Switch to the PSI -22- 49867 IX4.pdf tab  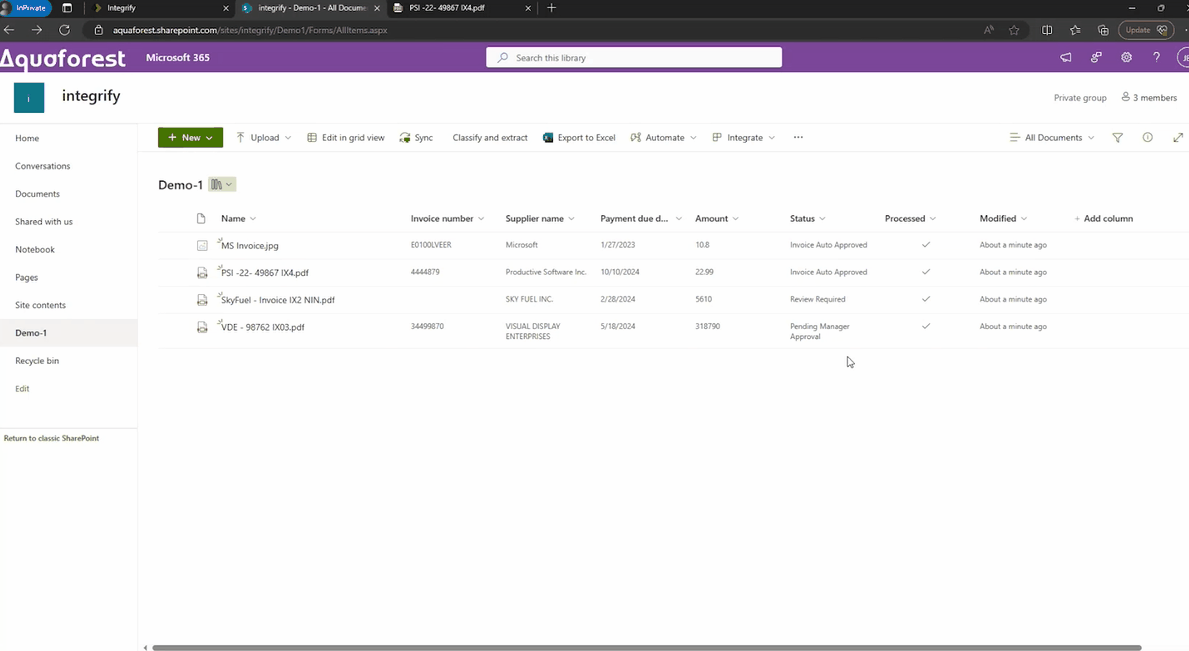tap(447, 8)
